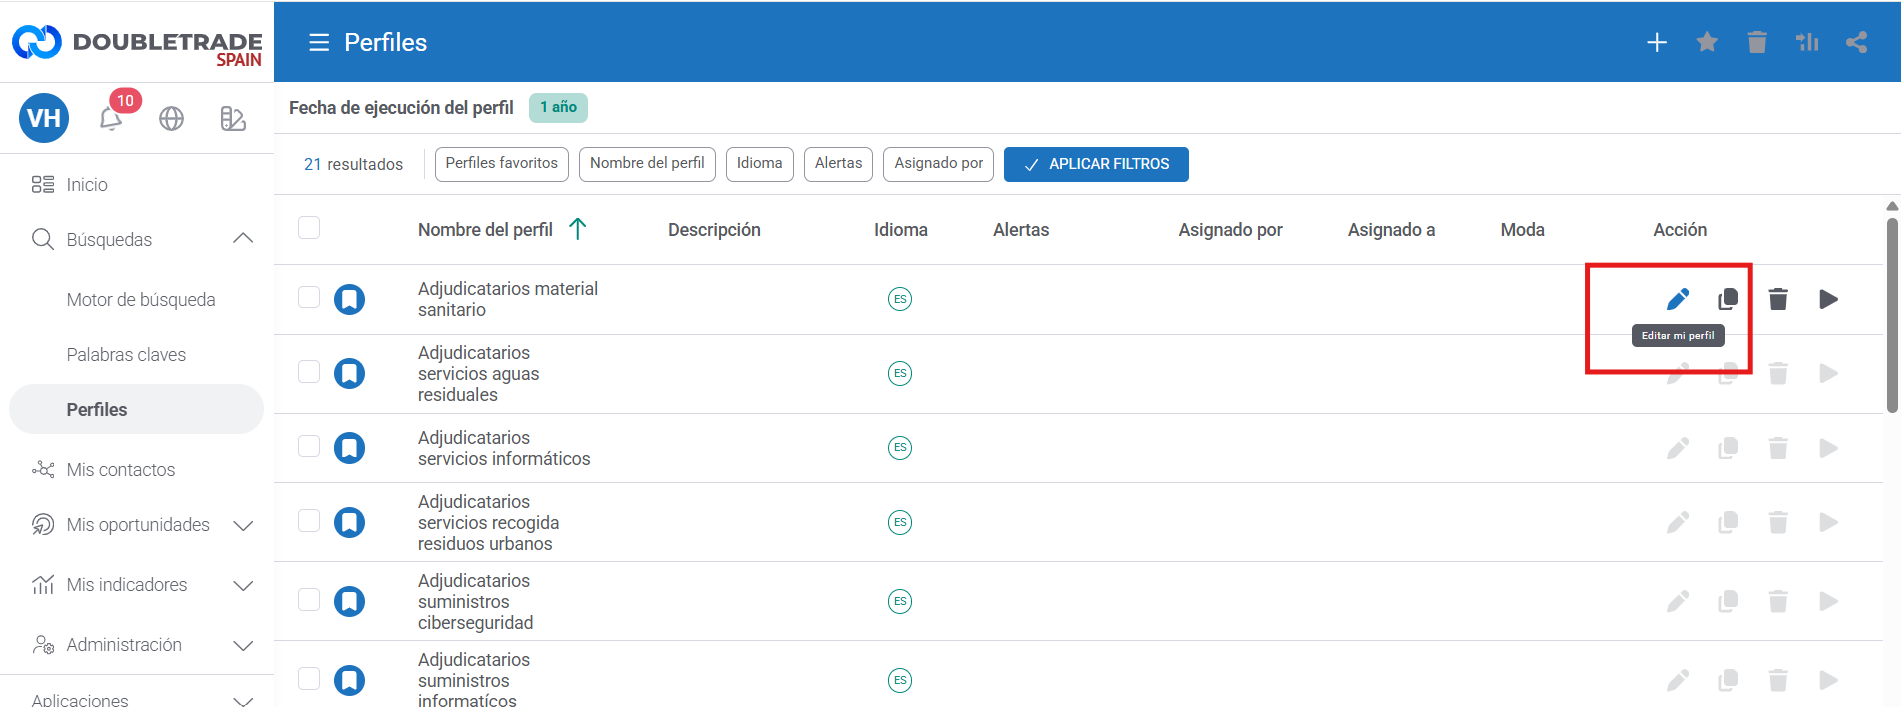Duplicate the servicios recogida residuos urbanos profile
Viewport: 1901px width, 707px height.
coord(1728,522)
